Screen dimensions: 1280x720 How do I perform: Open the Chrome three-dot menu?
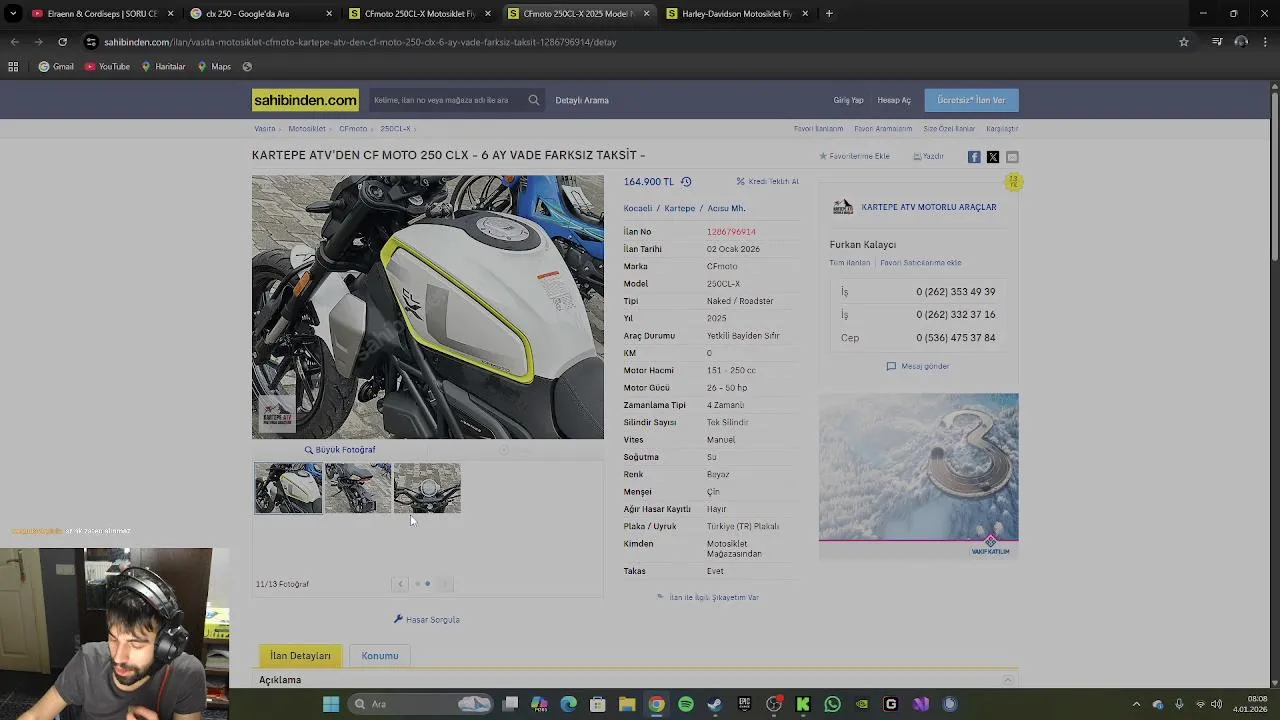point(1266,42)
